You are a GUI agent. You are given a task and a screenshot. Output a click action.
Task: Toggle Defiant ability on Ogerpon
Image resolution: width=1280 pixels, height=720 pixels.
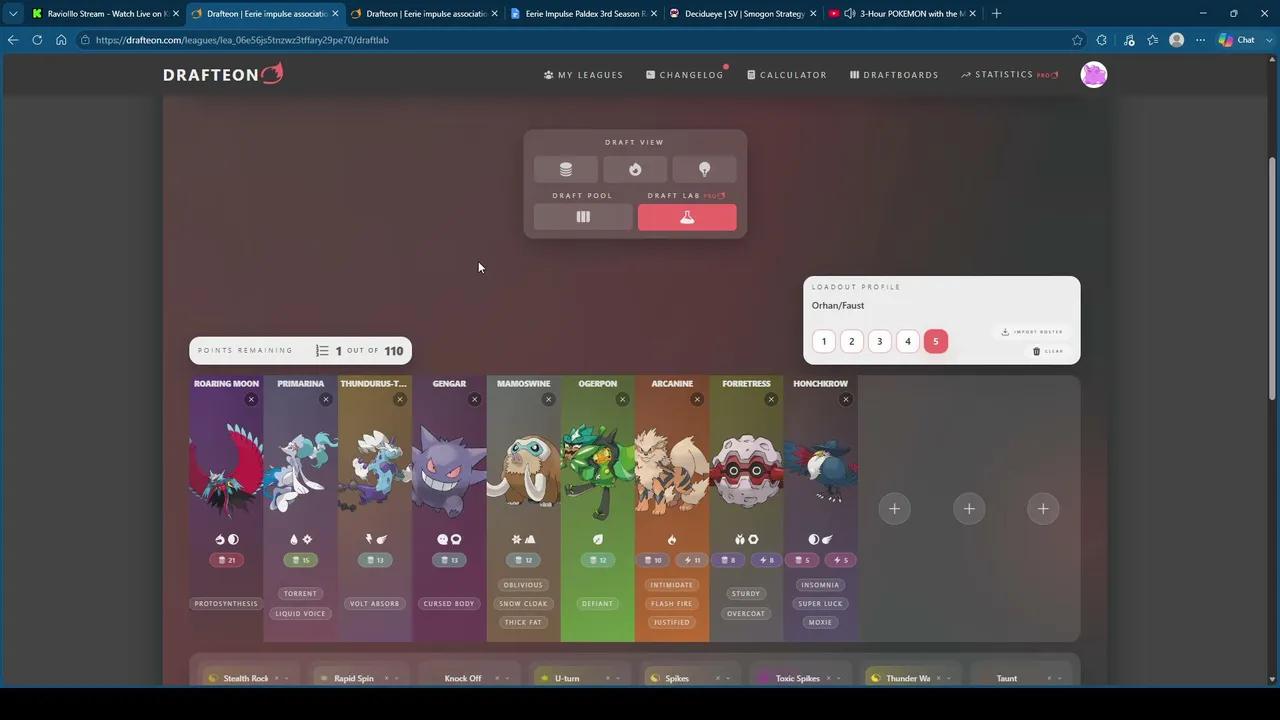(x=597, y=604)
